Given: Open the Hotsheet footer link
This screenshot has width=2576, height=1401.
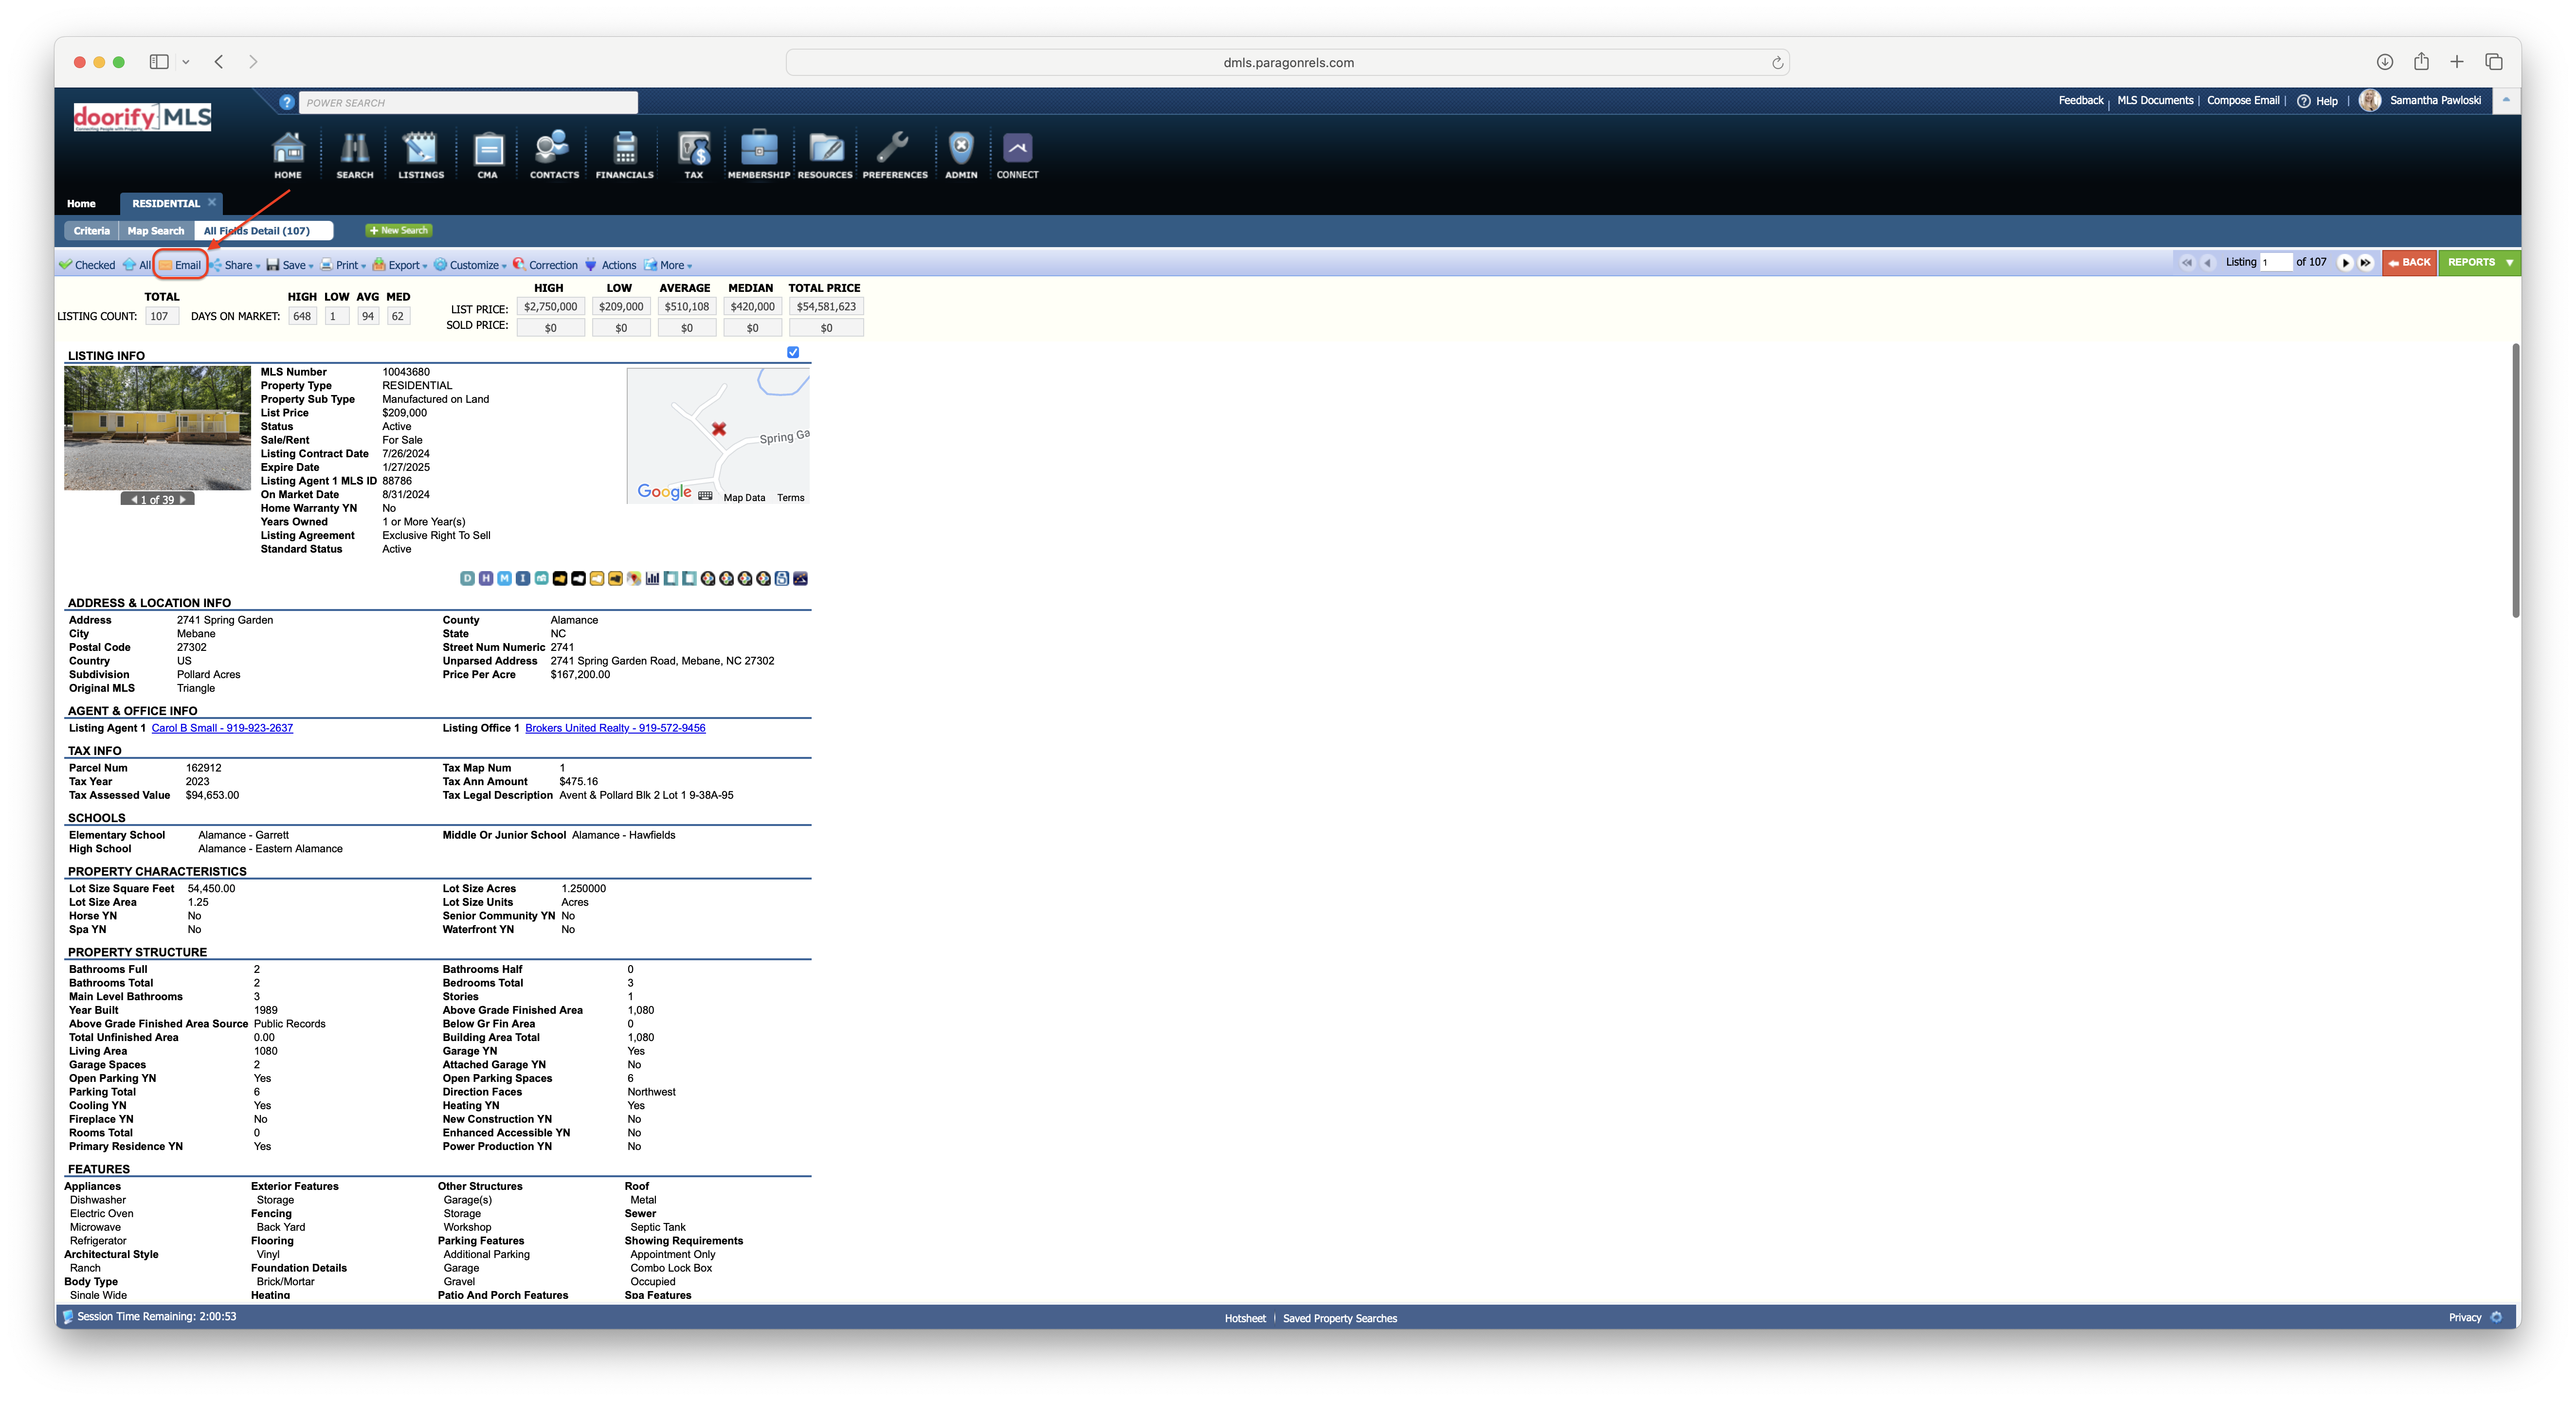Looking at the screenshot, I should 1245,1318.
